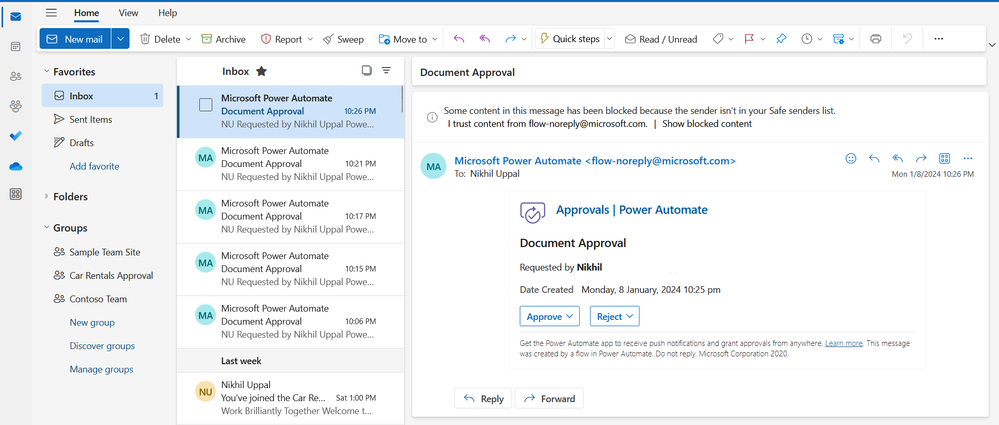Click the Reply all arrow in toolbar
The image size is (999, 425).
click(485, 39)
